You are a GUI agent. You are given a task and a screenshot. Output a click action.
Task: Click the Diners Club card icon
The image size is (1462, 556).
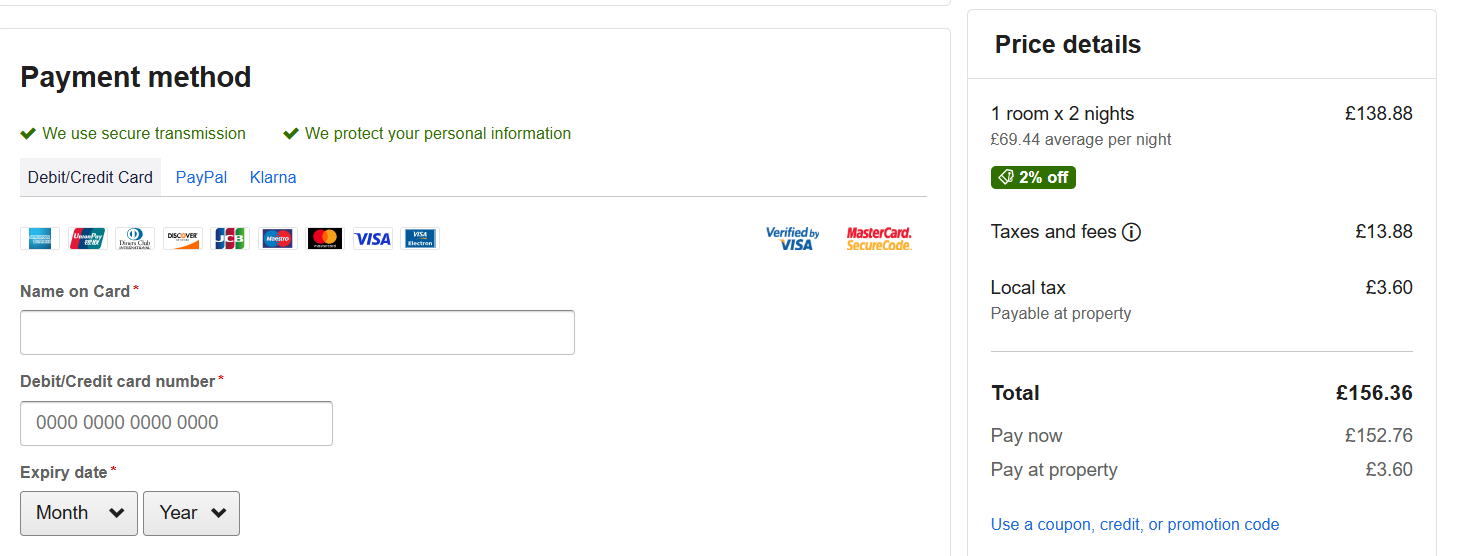135,239
